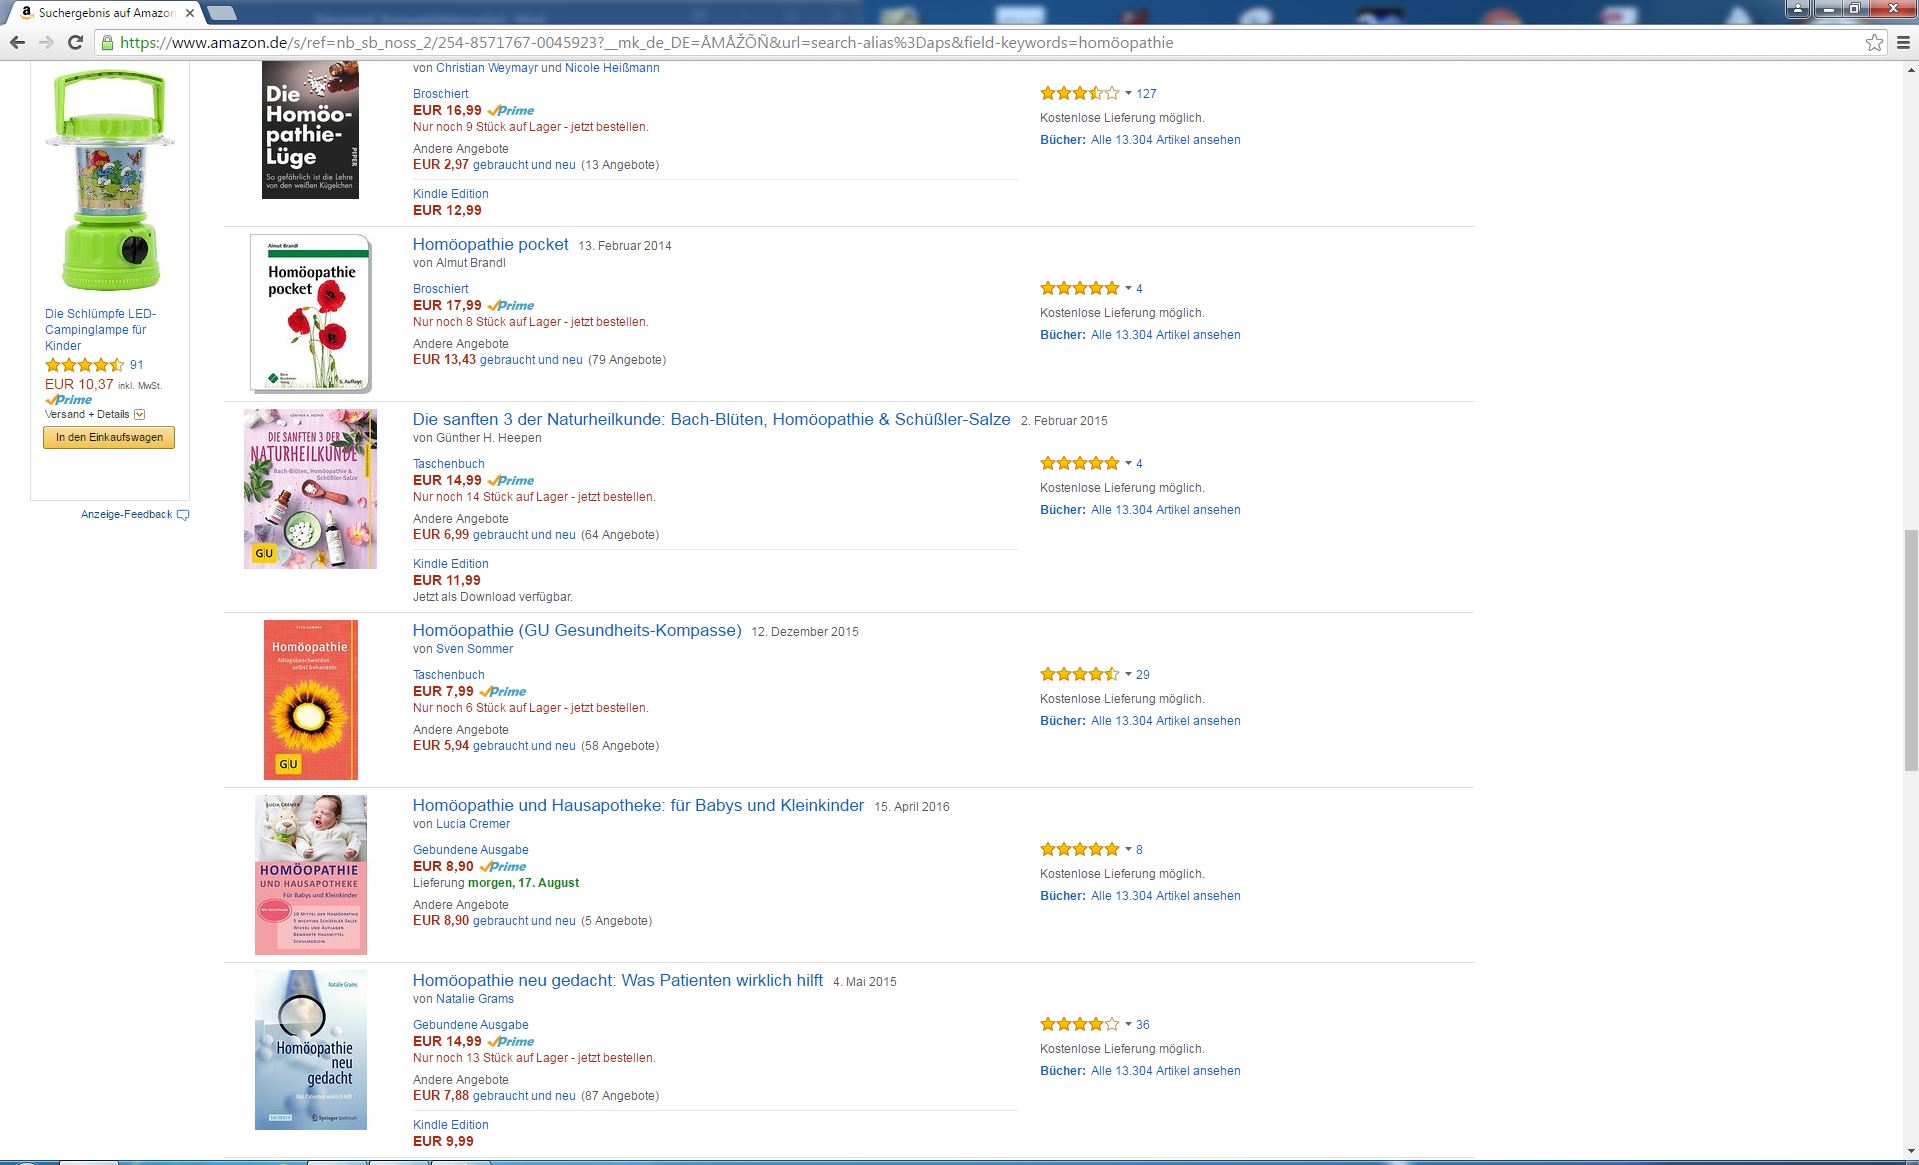
Task: Reload the Amazon search page
Action: pyautogui.click(x=75, y=42)
